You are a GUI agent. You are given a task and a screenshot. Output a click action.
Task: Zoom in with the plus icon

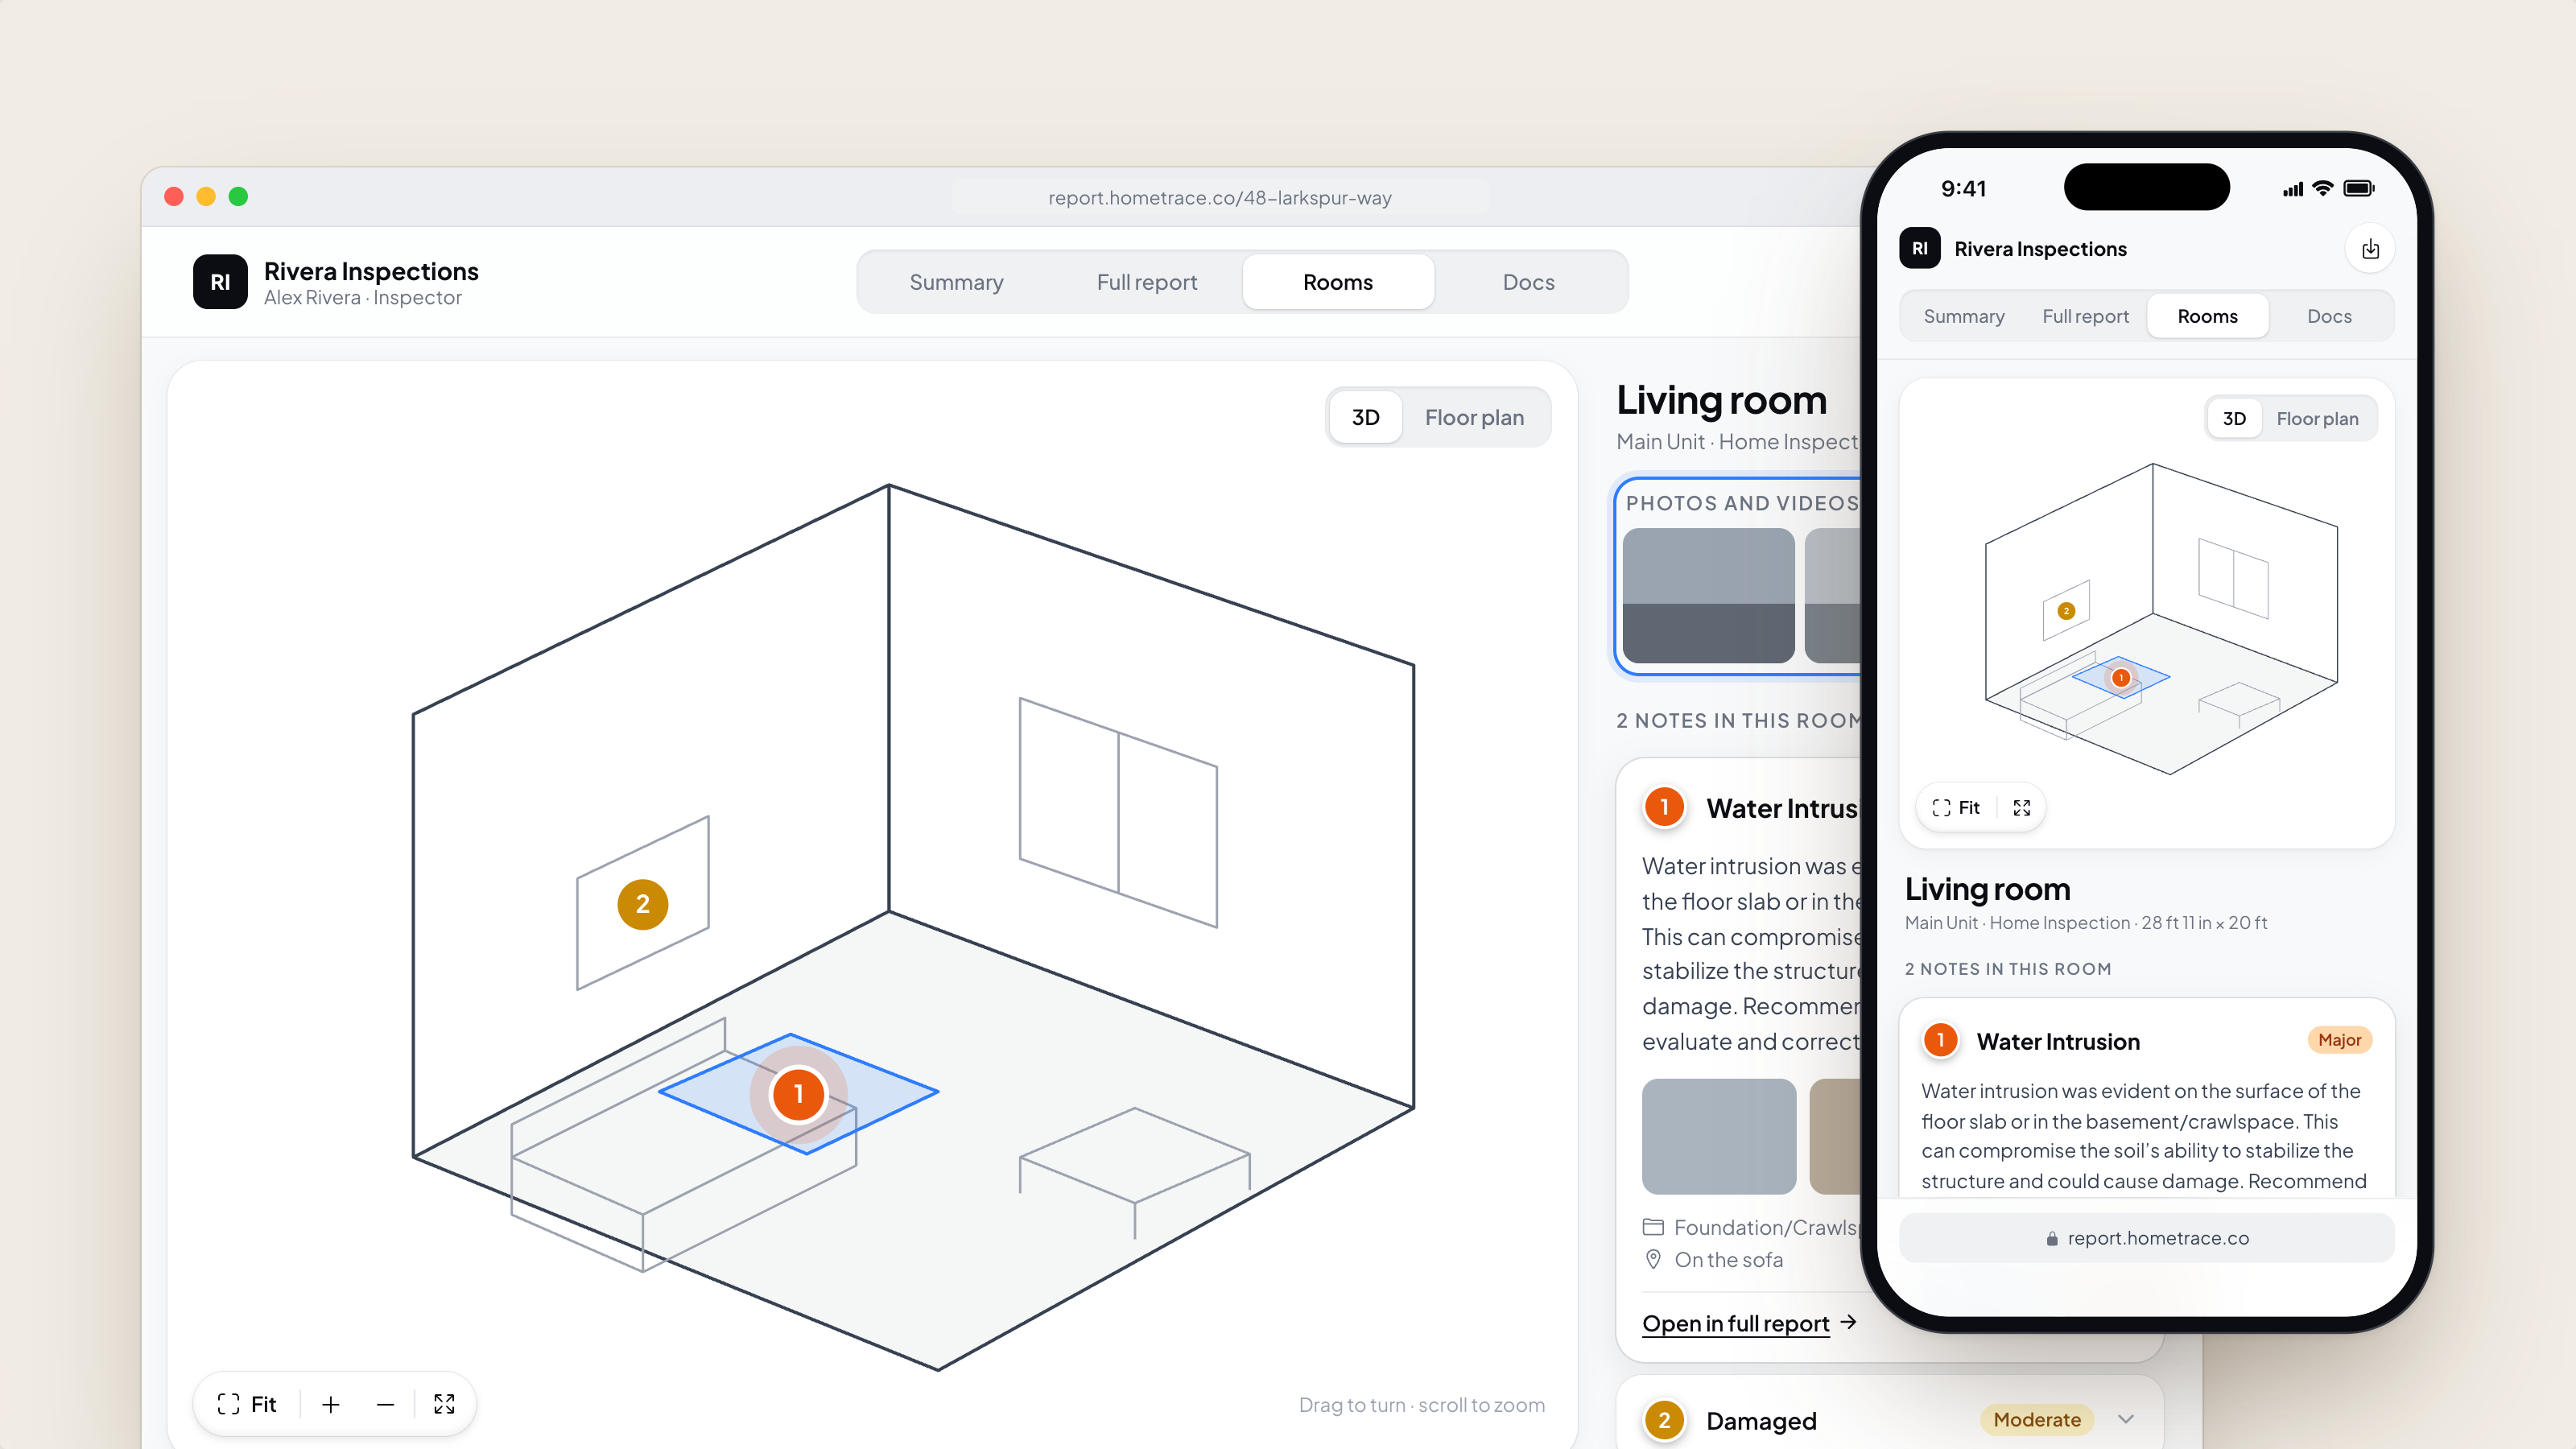pos(331,1404)
